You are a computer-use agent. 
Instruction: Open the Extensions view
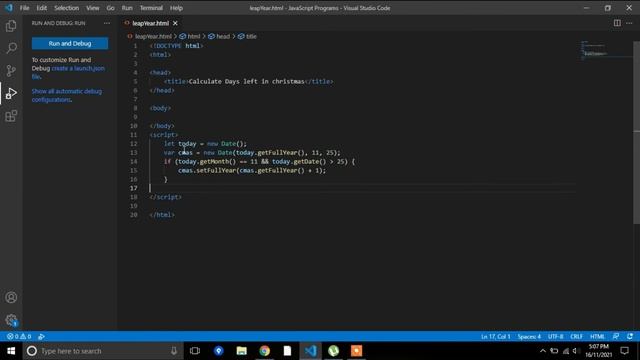tap(11, 116)
